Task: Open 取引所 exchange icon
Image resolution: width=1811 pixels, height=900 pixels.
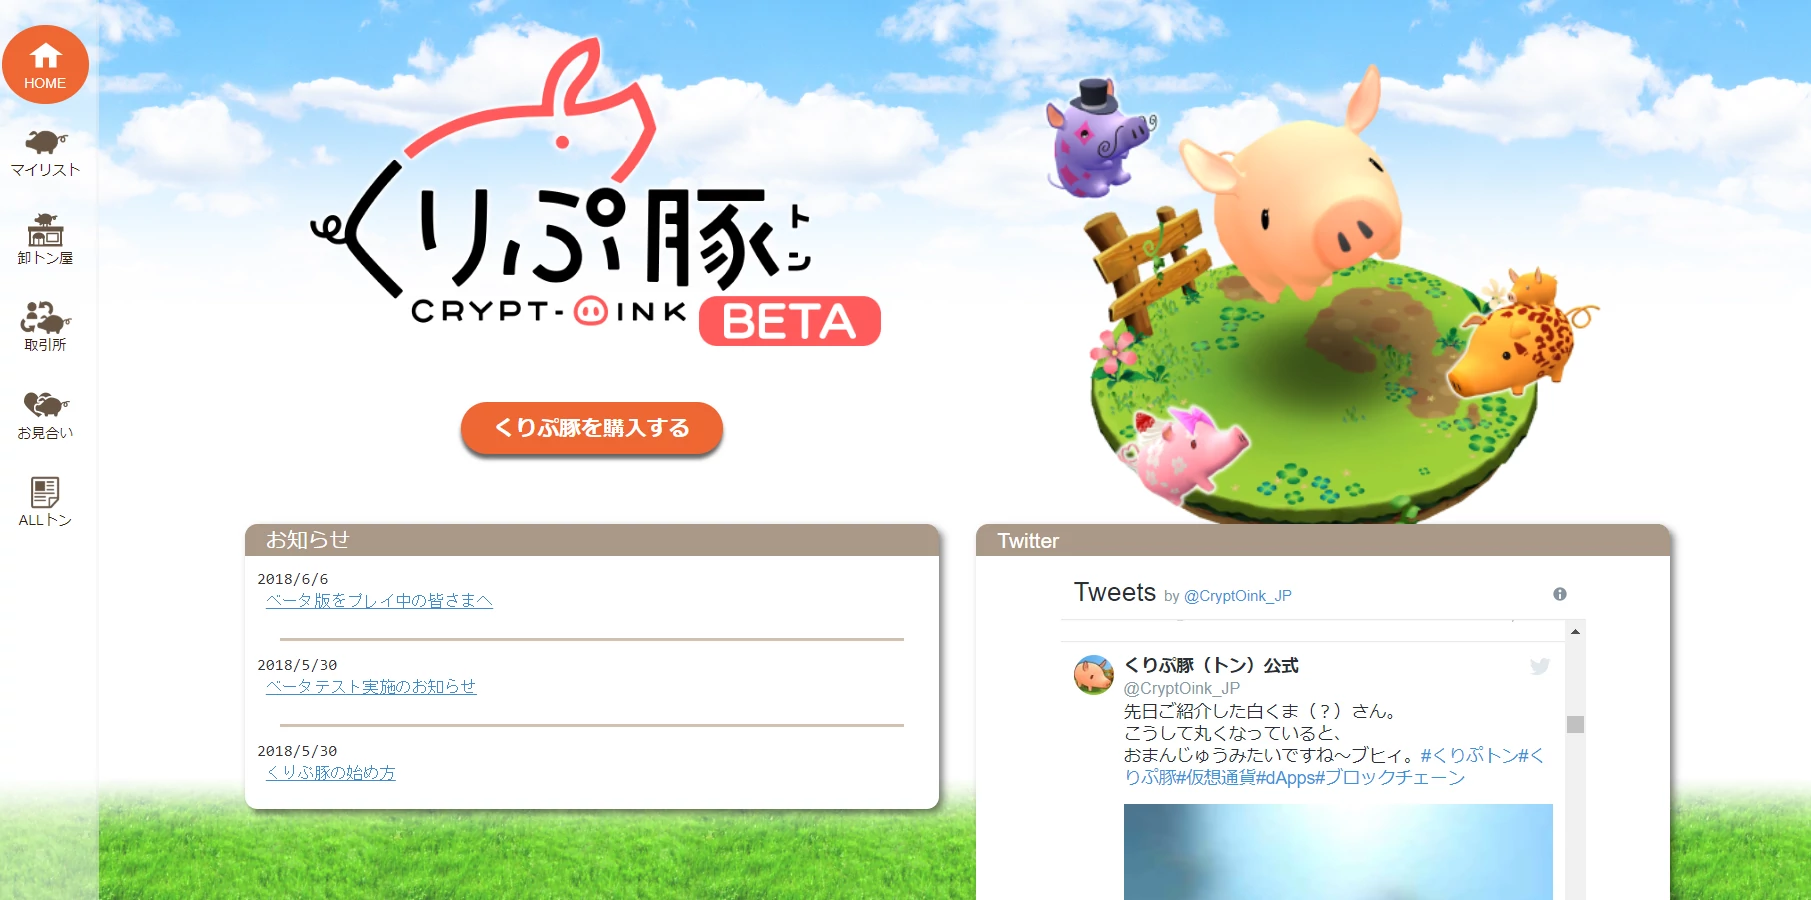Action: pyautogui.click(x=45, y=326)
